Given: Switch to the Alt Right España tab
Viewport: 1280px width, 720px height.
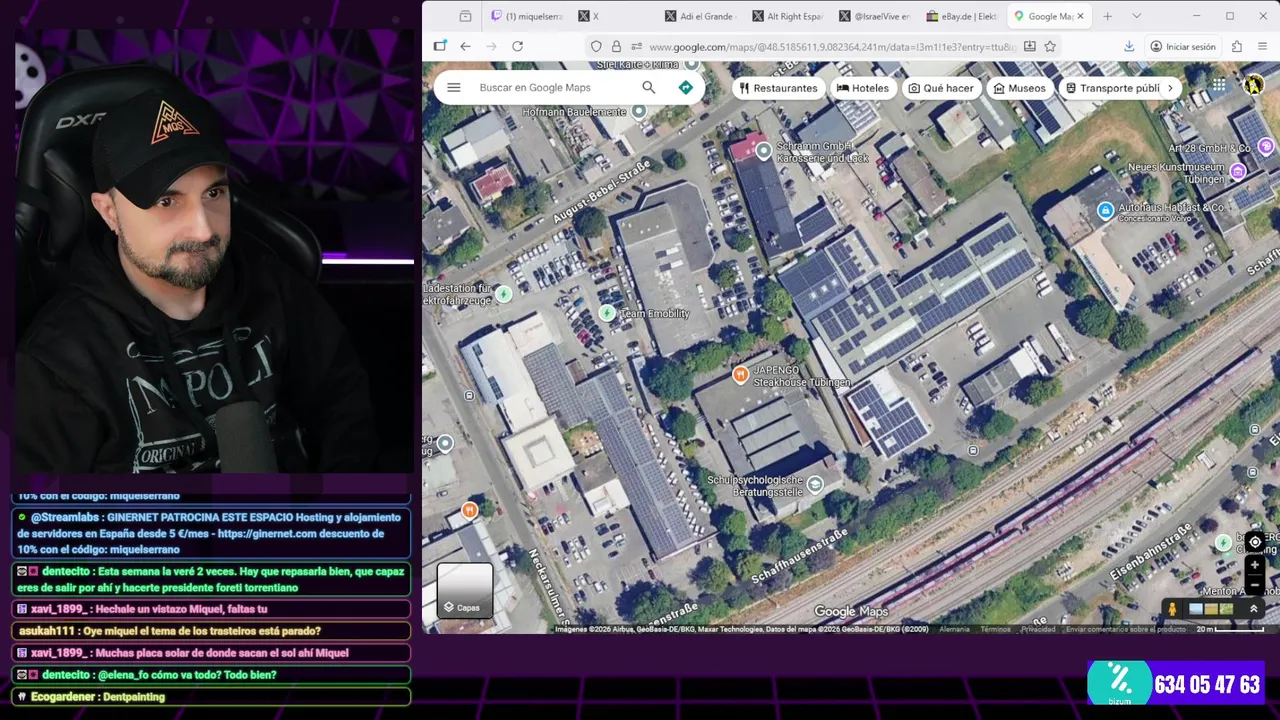Looking at the screenshot, I should (787, 16).
